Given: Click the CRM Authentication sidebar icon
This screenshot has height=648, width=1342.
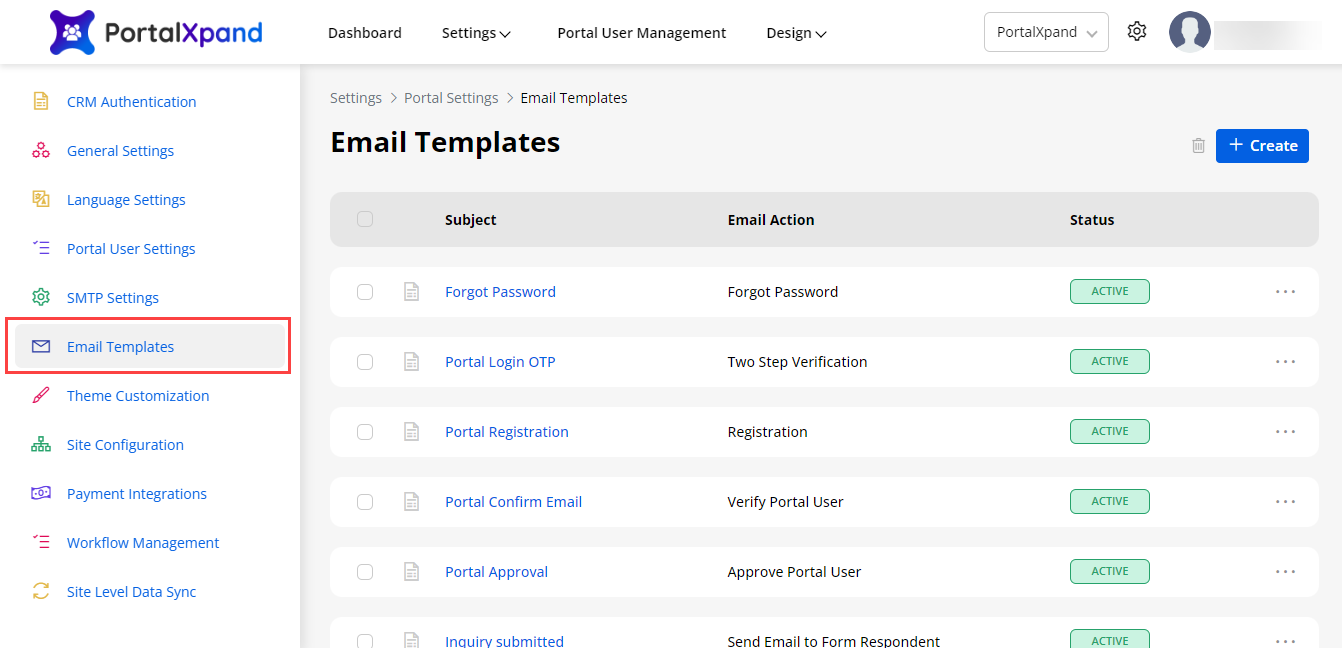Looking at the screenshot, I should [41, 102].
